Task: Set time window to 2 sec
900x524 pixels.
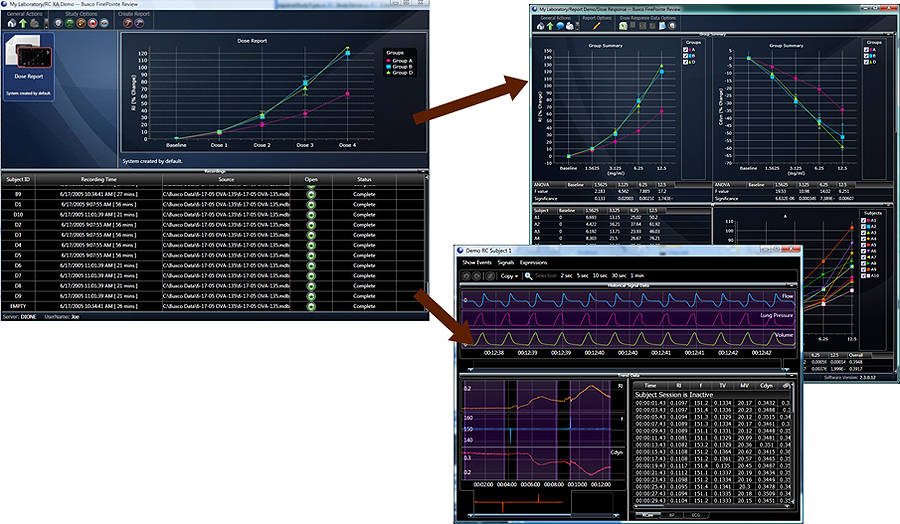Action: tap(567, 275)
